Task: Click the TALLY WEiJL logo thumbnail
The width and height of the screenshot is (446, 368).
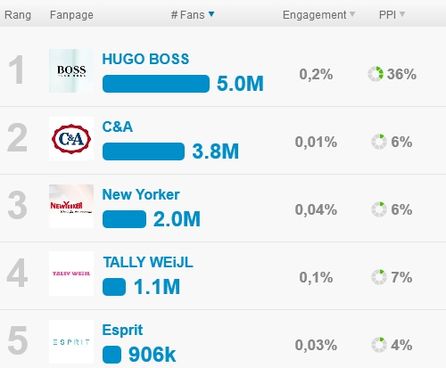Action: pyautogui.click(x=71, y=274)
